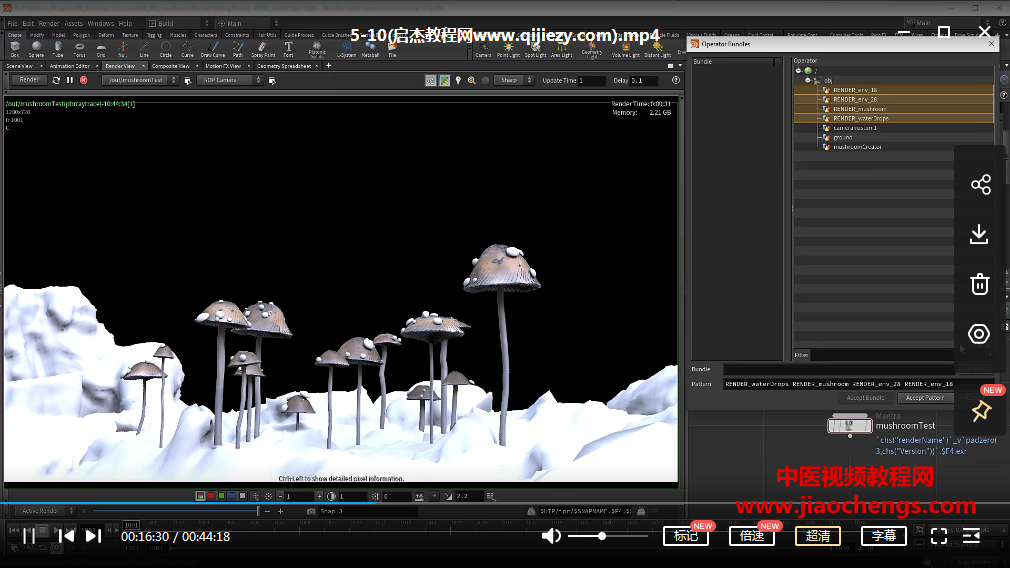Switch to the Scene View tab

point(20,66)
